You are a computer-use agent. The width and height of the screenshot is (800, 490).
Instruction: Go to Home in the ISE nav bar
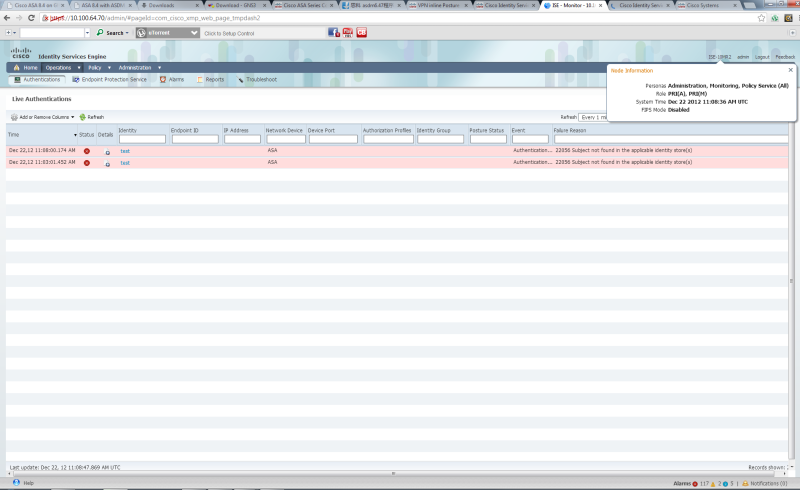point(26,67)
